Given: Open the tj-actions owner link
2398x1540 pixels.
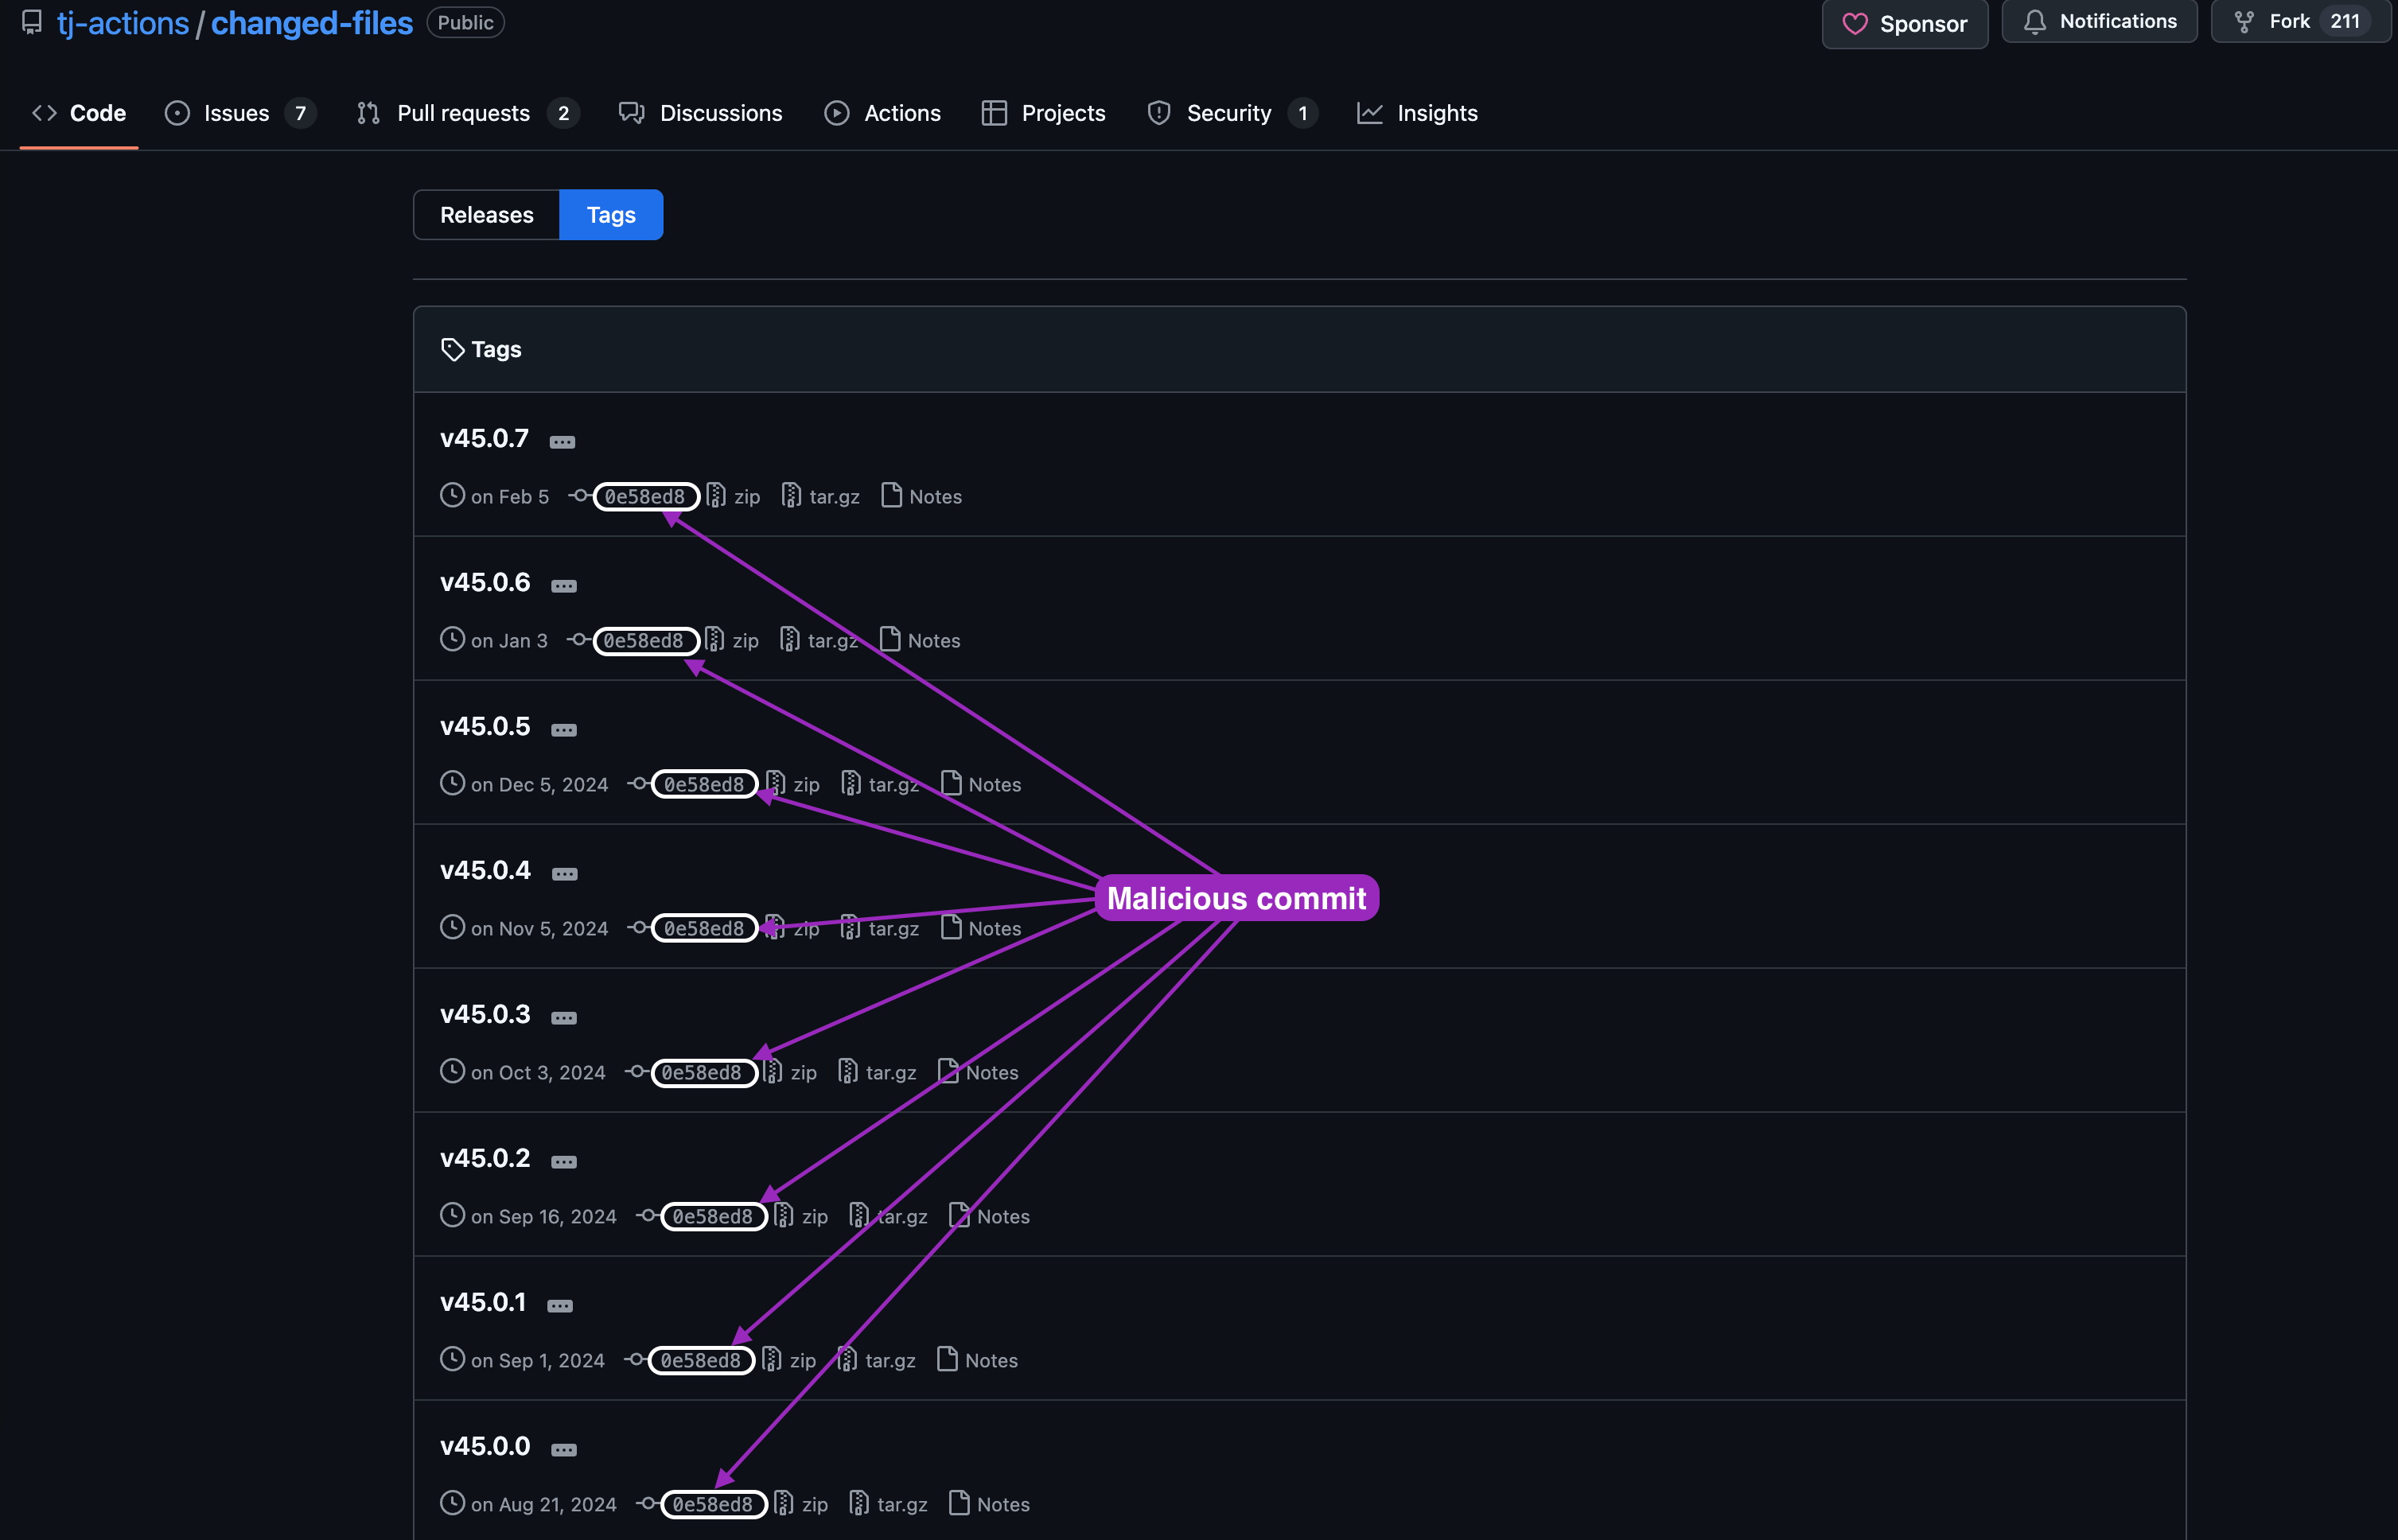Looking at the screenshot, I should (x=122, y=22).
